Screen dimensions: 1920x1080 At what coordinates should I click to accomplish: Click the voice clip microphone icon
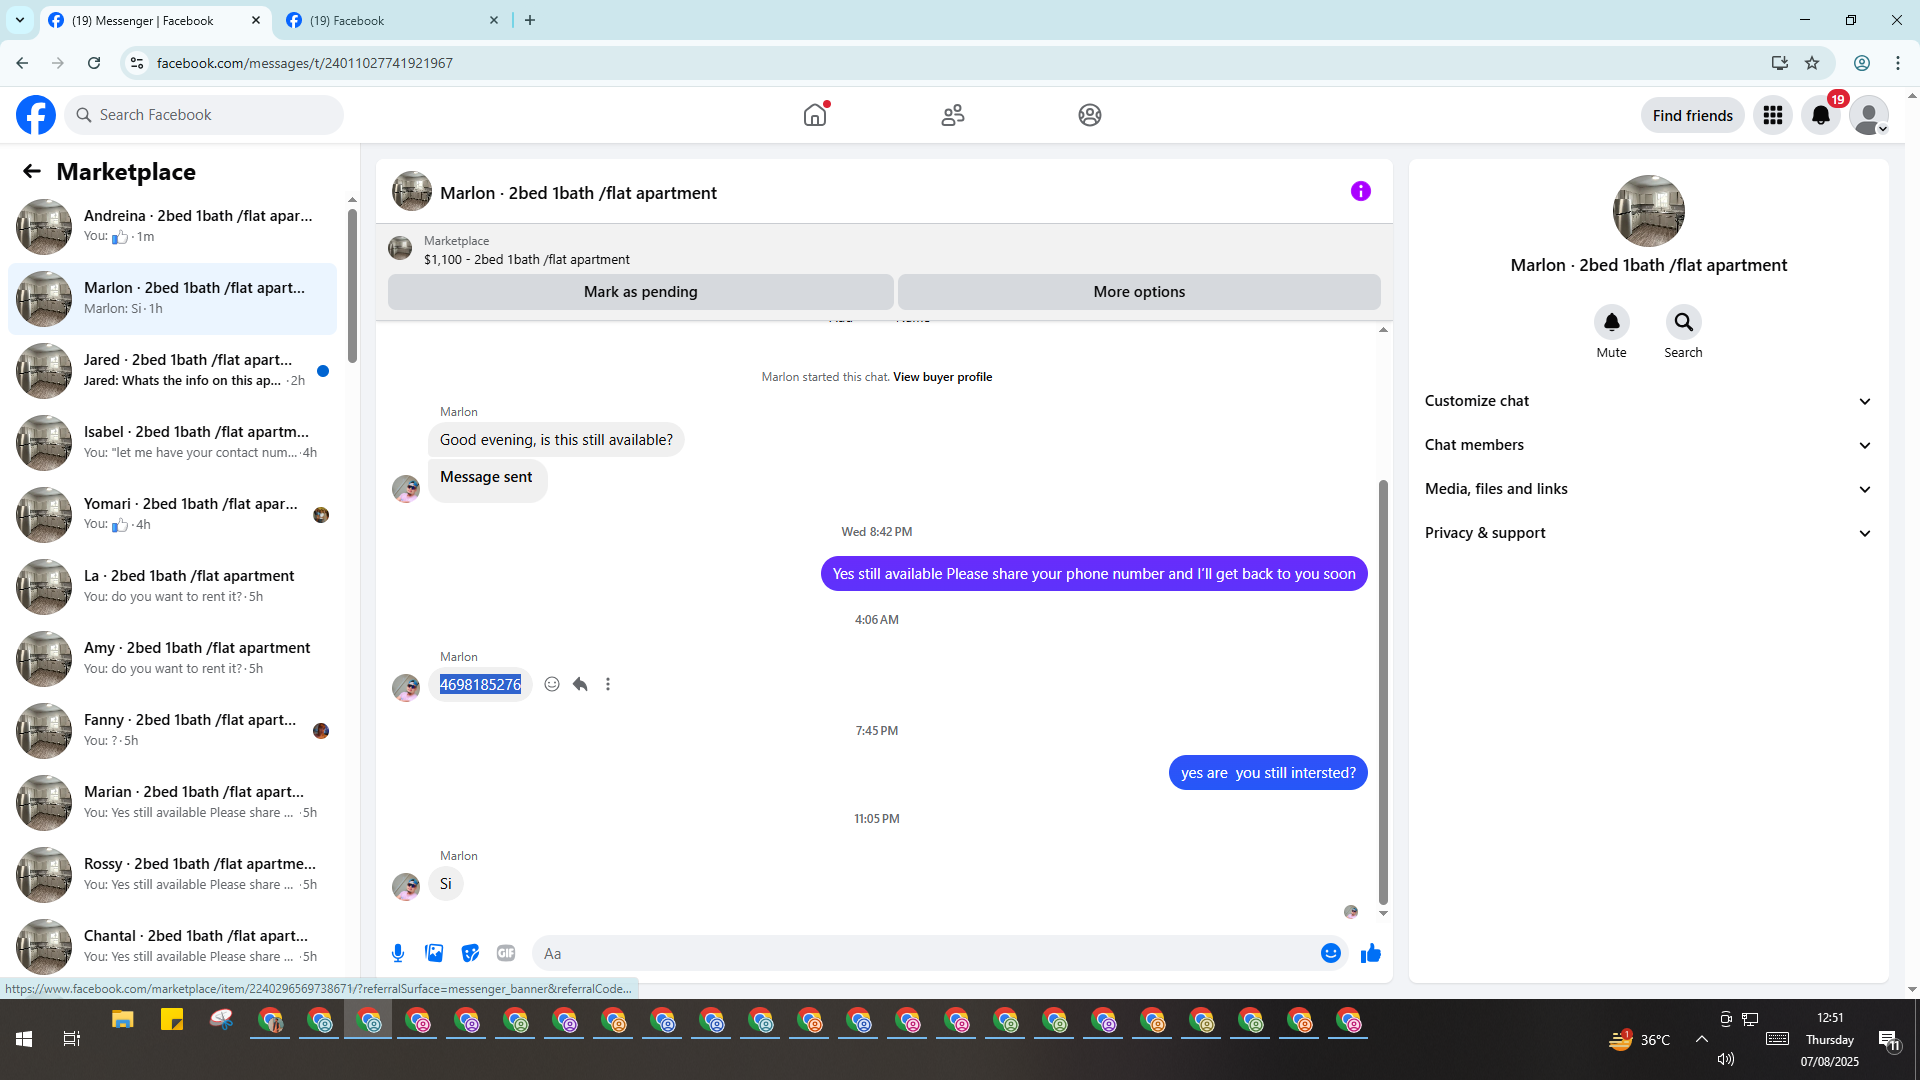point(398,953)
